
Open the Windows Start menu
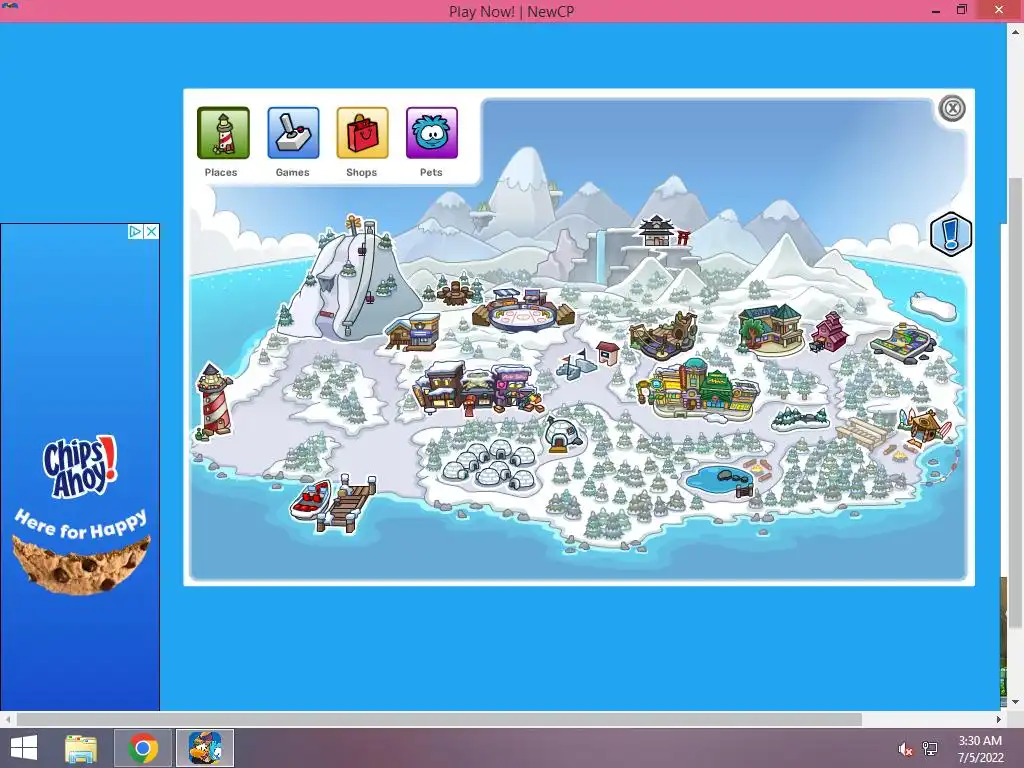tap(24, 748)
